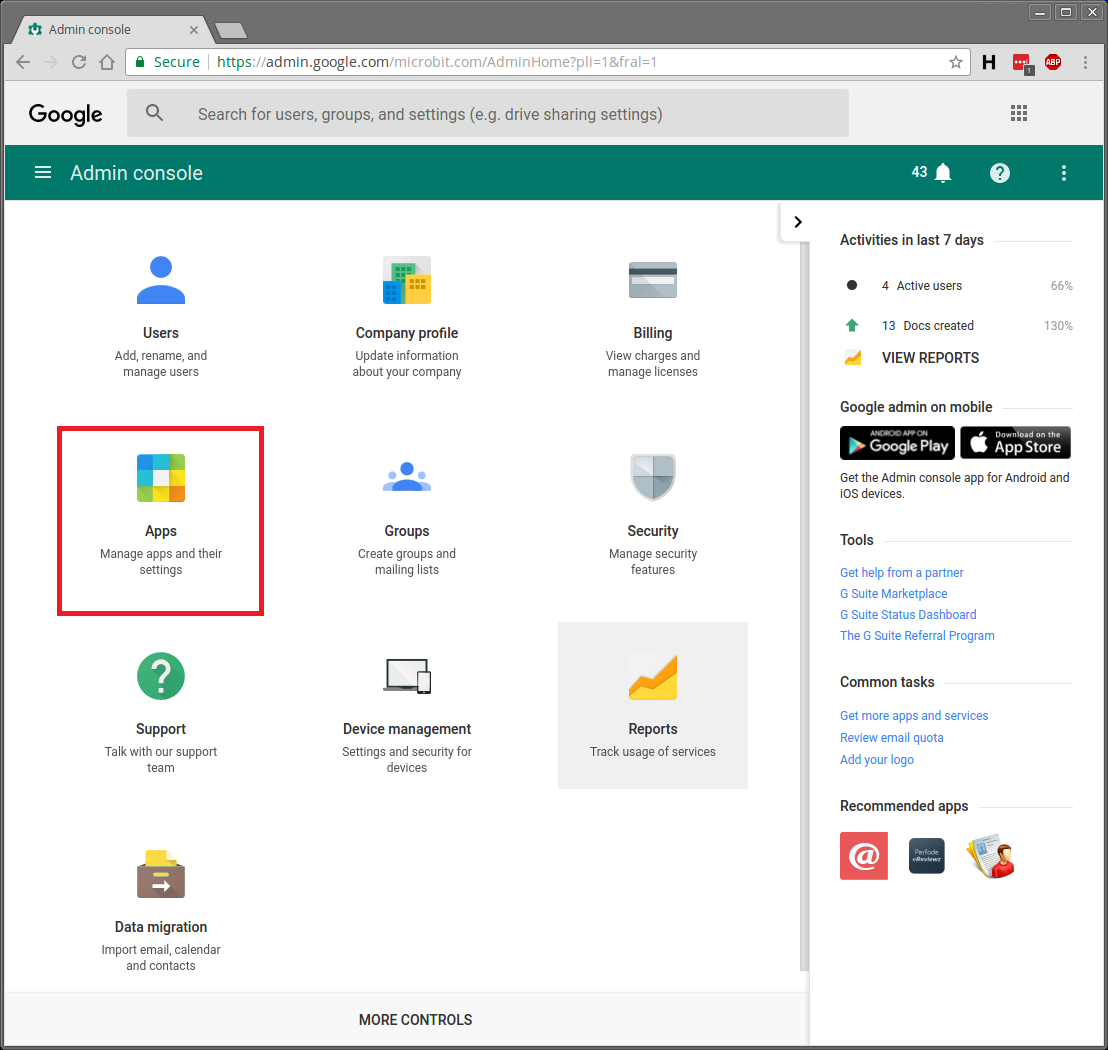Click the Google logo
Screen dimensions: 1108x1050
coord(65,114)
